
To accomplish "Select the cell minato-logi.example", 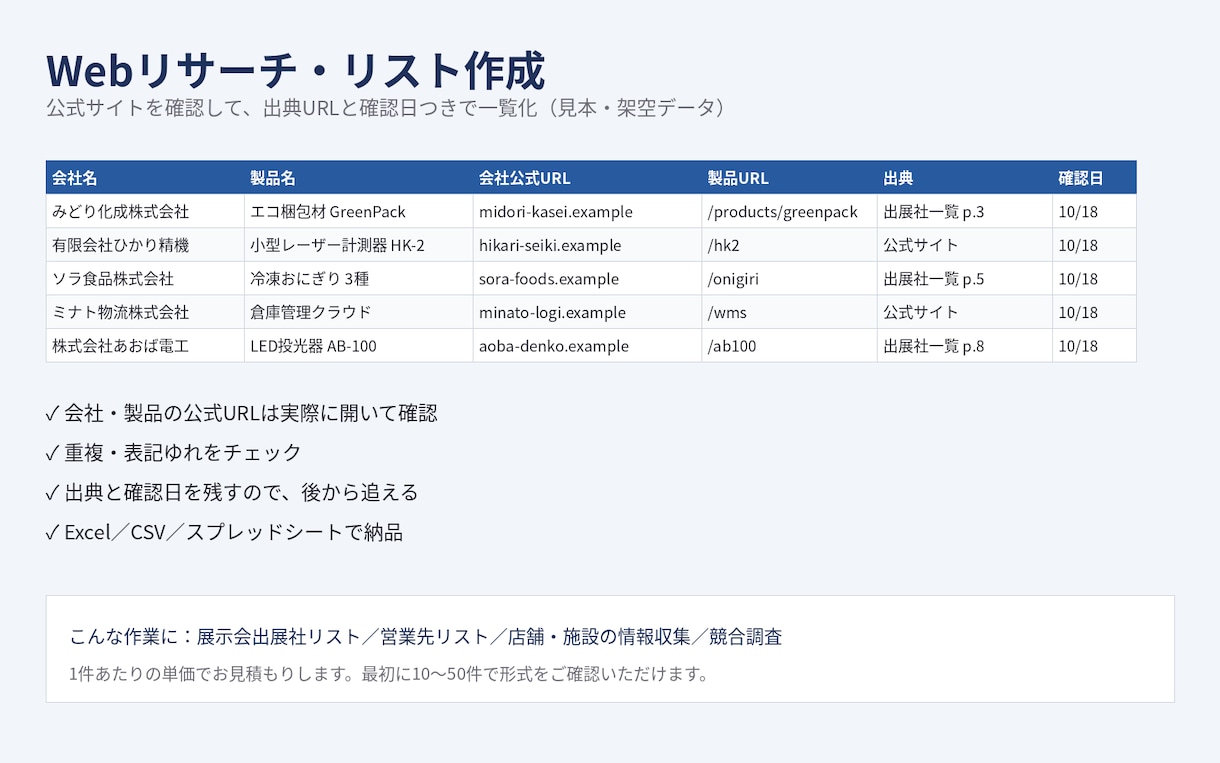I will [x=587, y=312].
